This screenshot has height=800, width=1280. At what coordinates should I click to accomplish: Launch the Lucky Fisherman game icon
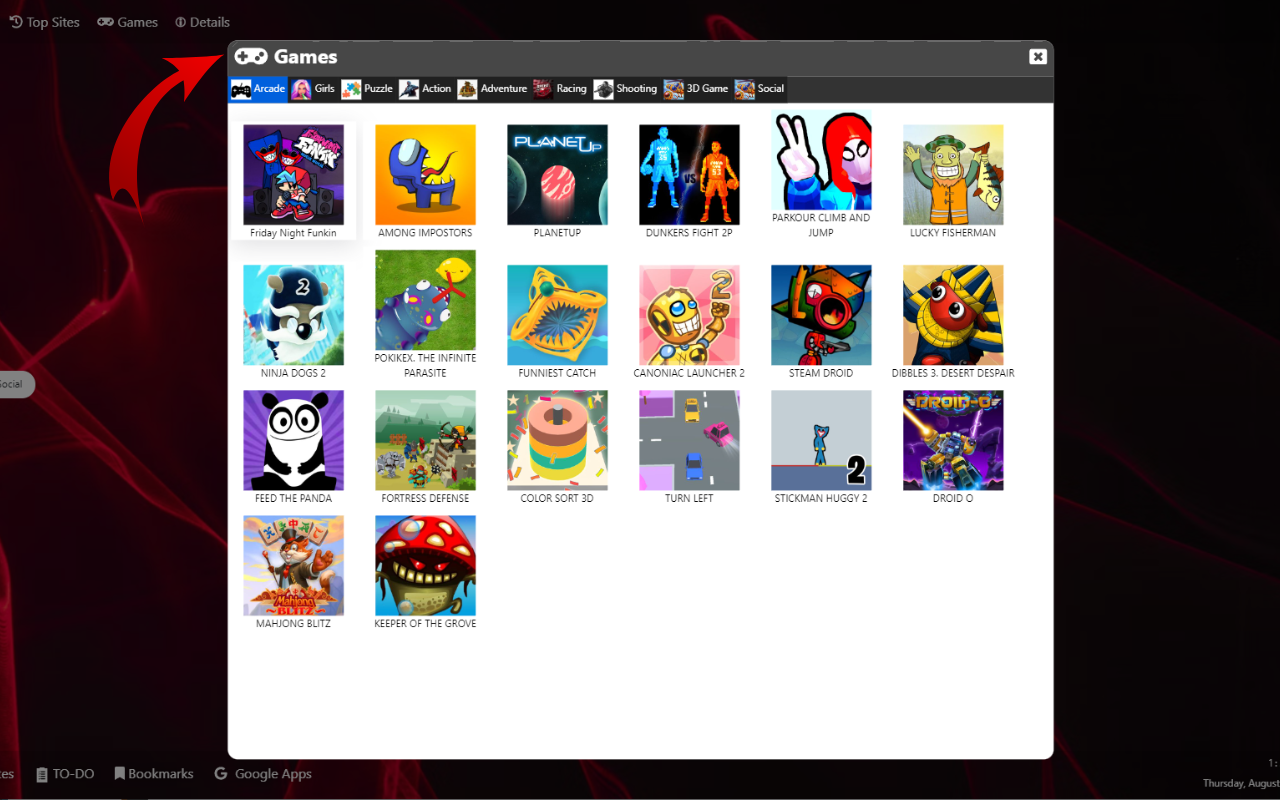click(953, 175)
